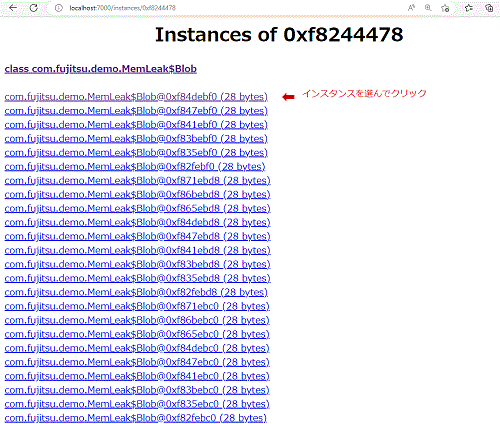The width and height of the screenshot is (500, 424).
Task: Open instance Blob@0xf82febc0
Action: tap(136, 418)
